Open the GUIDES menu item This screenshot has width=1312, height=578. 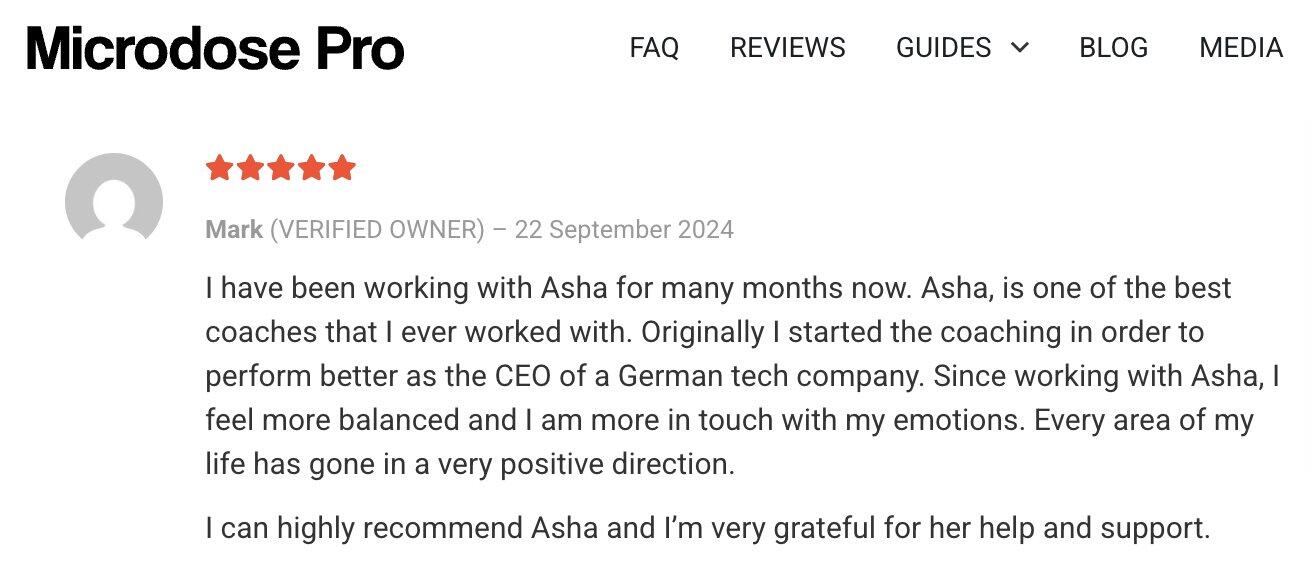pos(943,48)
